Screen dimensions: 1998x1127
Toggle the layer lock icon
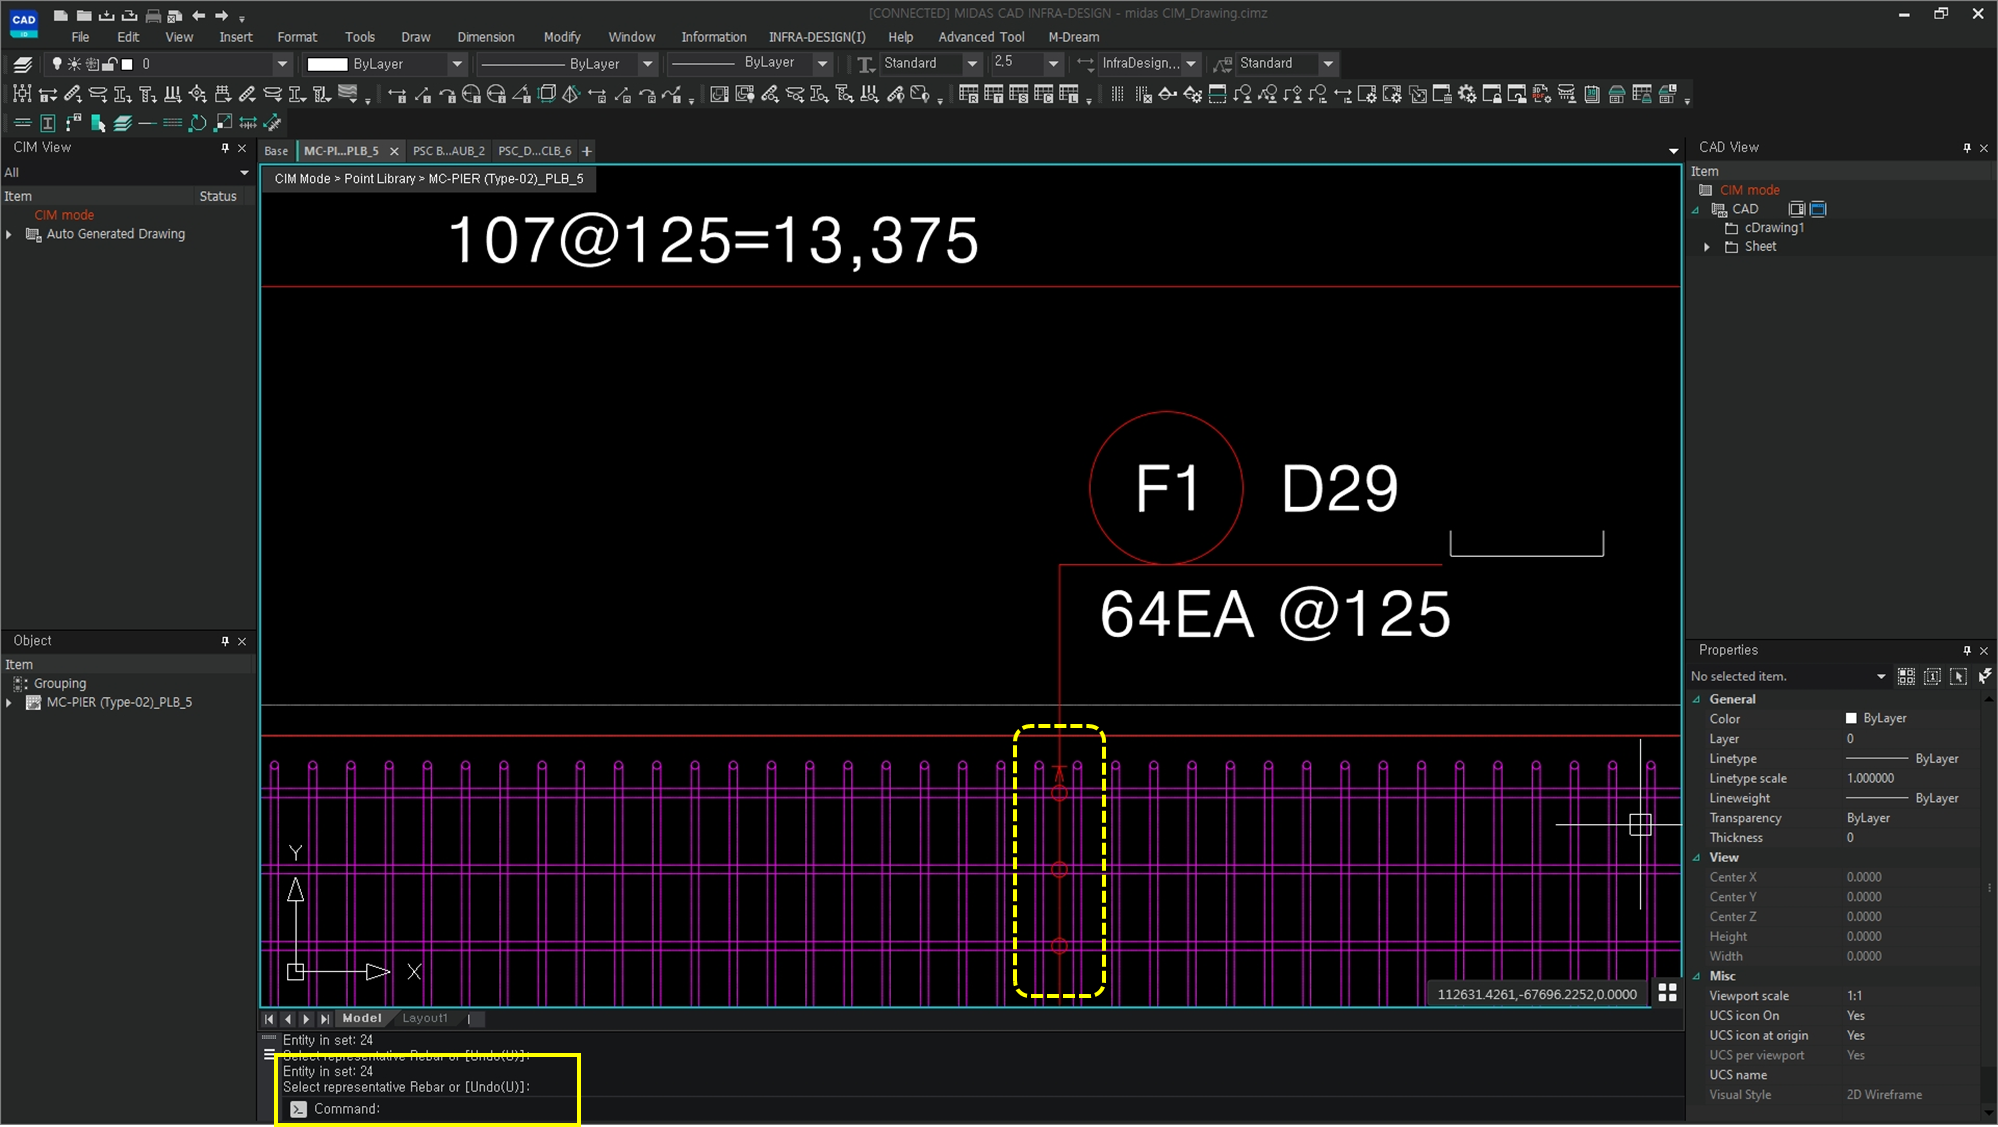[110, 64]
